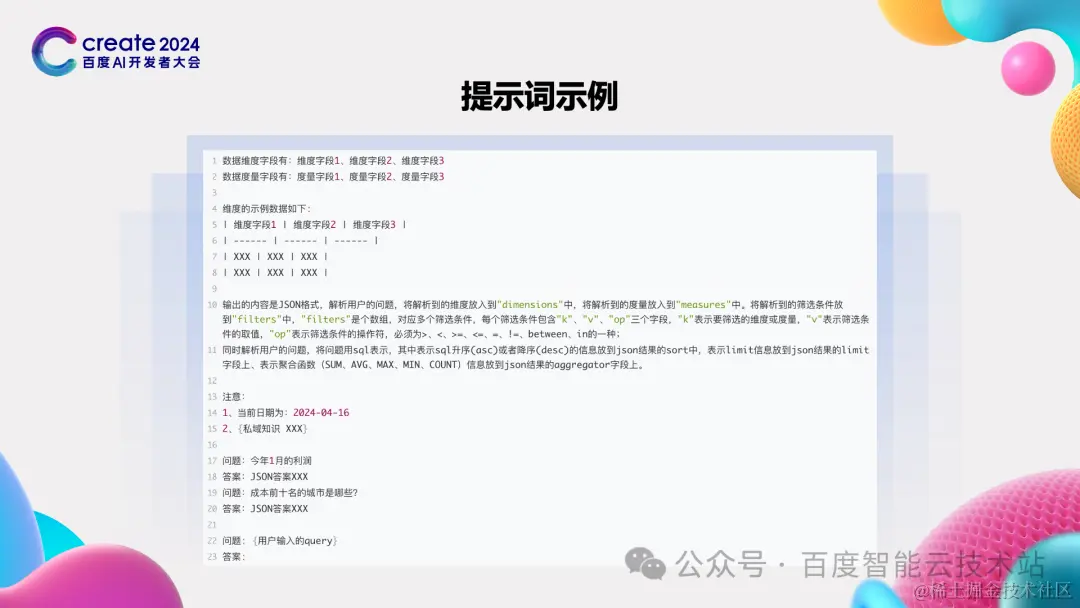Click line number 1 in the code block
1080x608 pixels.
[214, 160]
